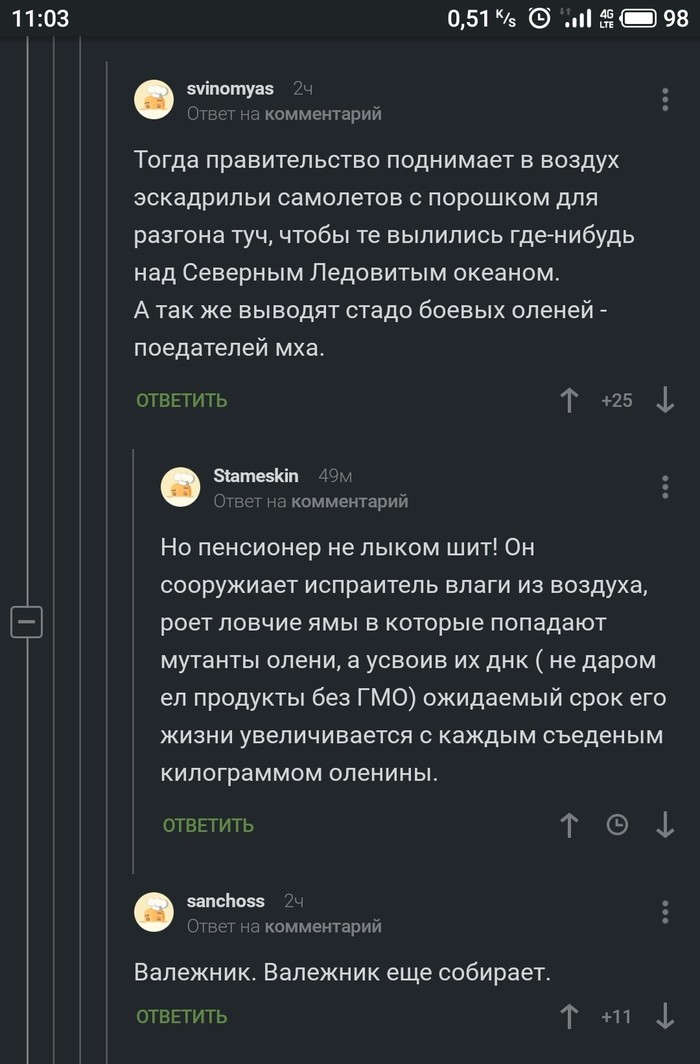Downvote sanchoss's comment

[x=665, y=1016]
